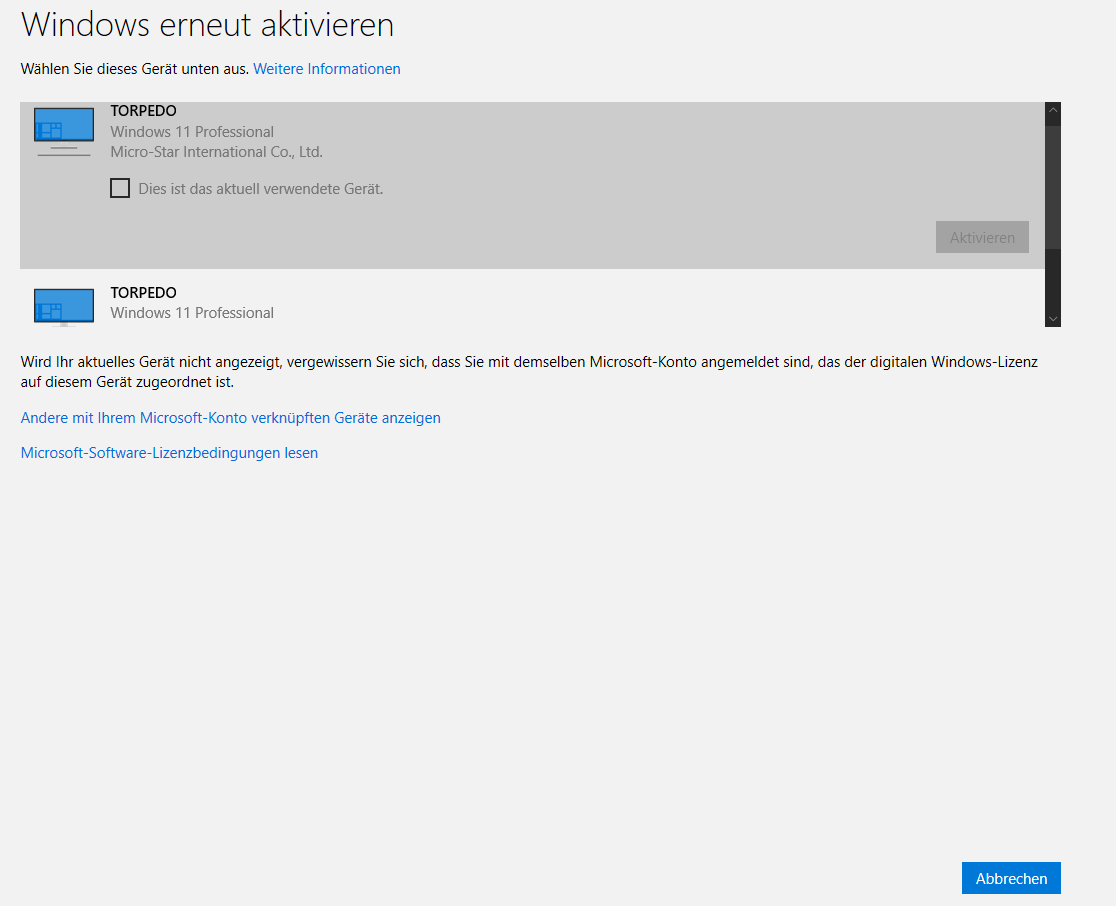Click the device list scroll-down arrow
Screen dimensions: 1116x906
click(x=1053, y=319)
